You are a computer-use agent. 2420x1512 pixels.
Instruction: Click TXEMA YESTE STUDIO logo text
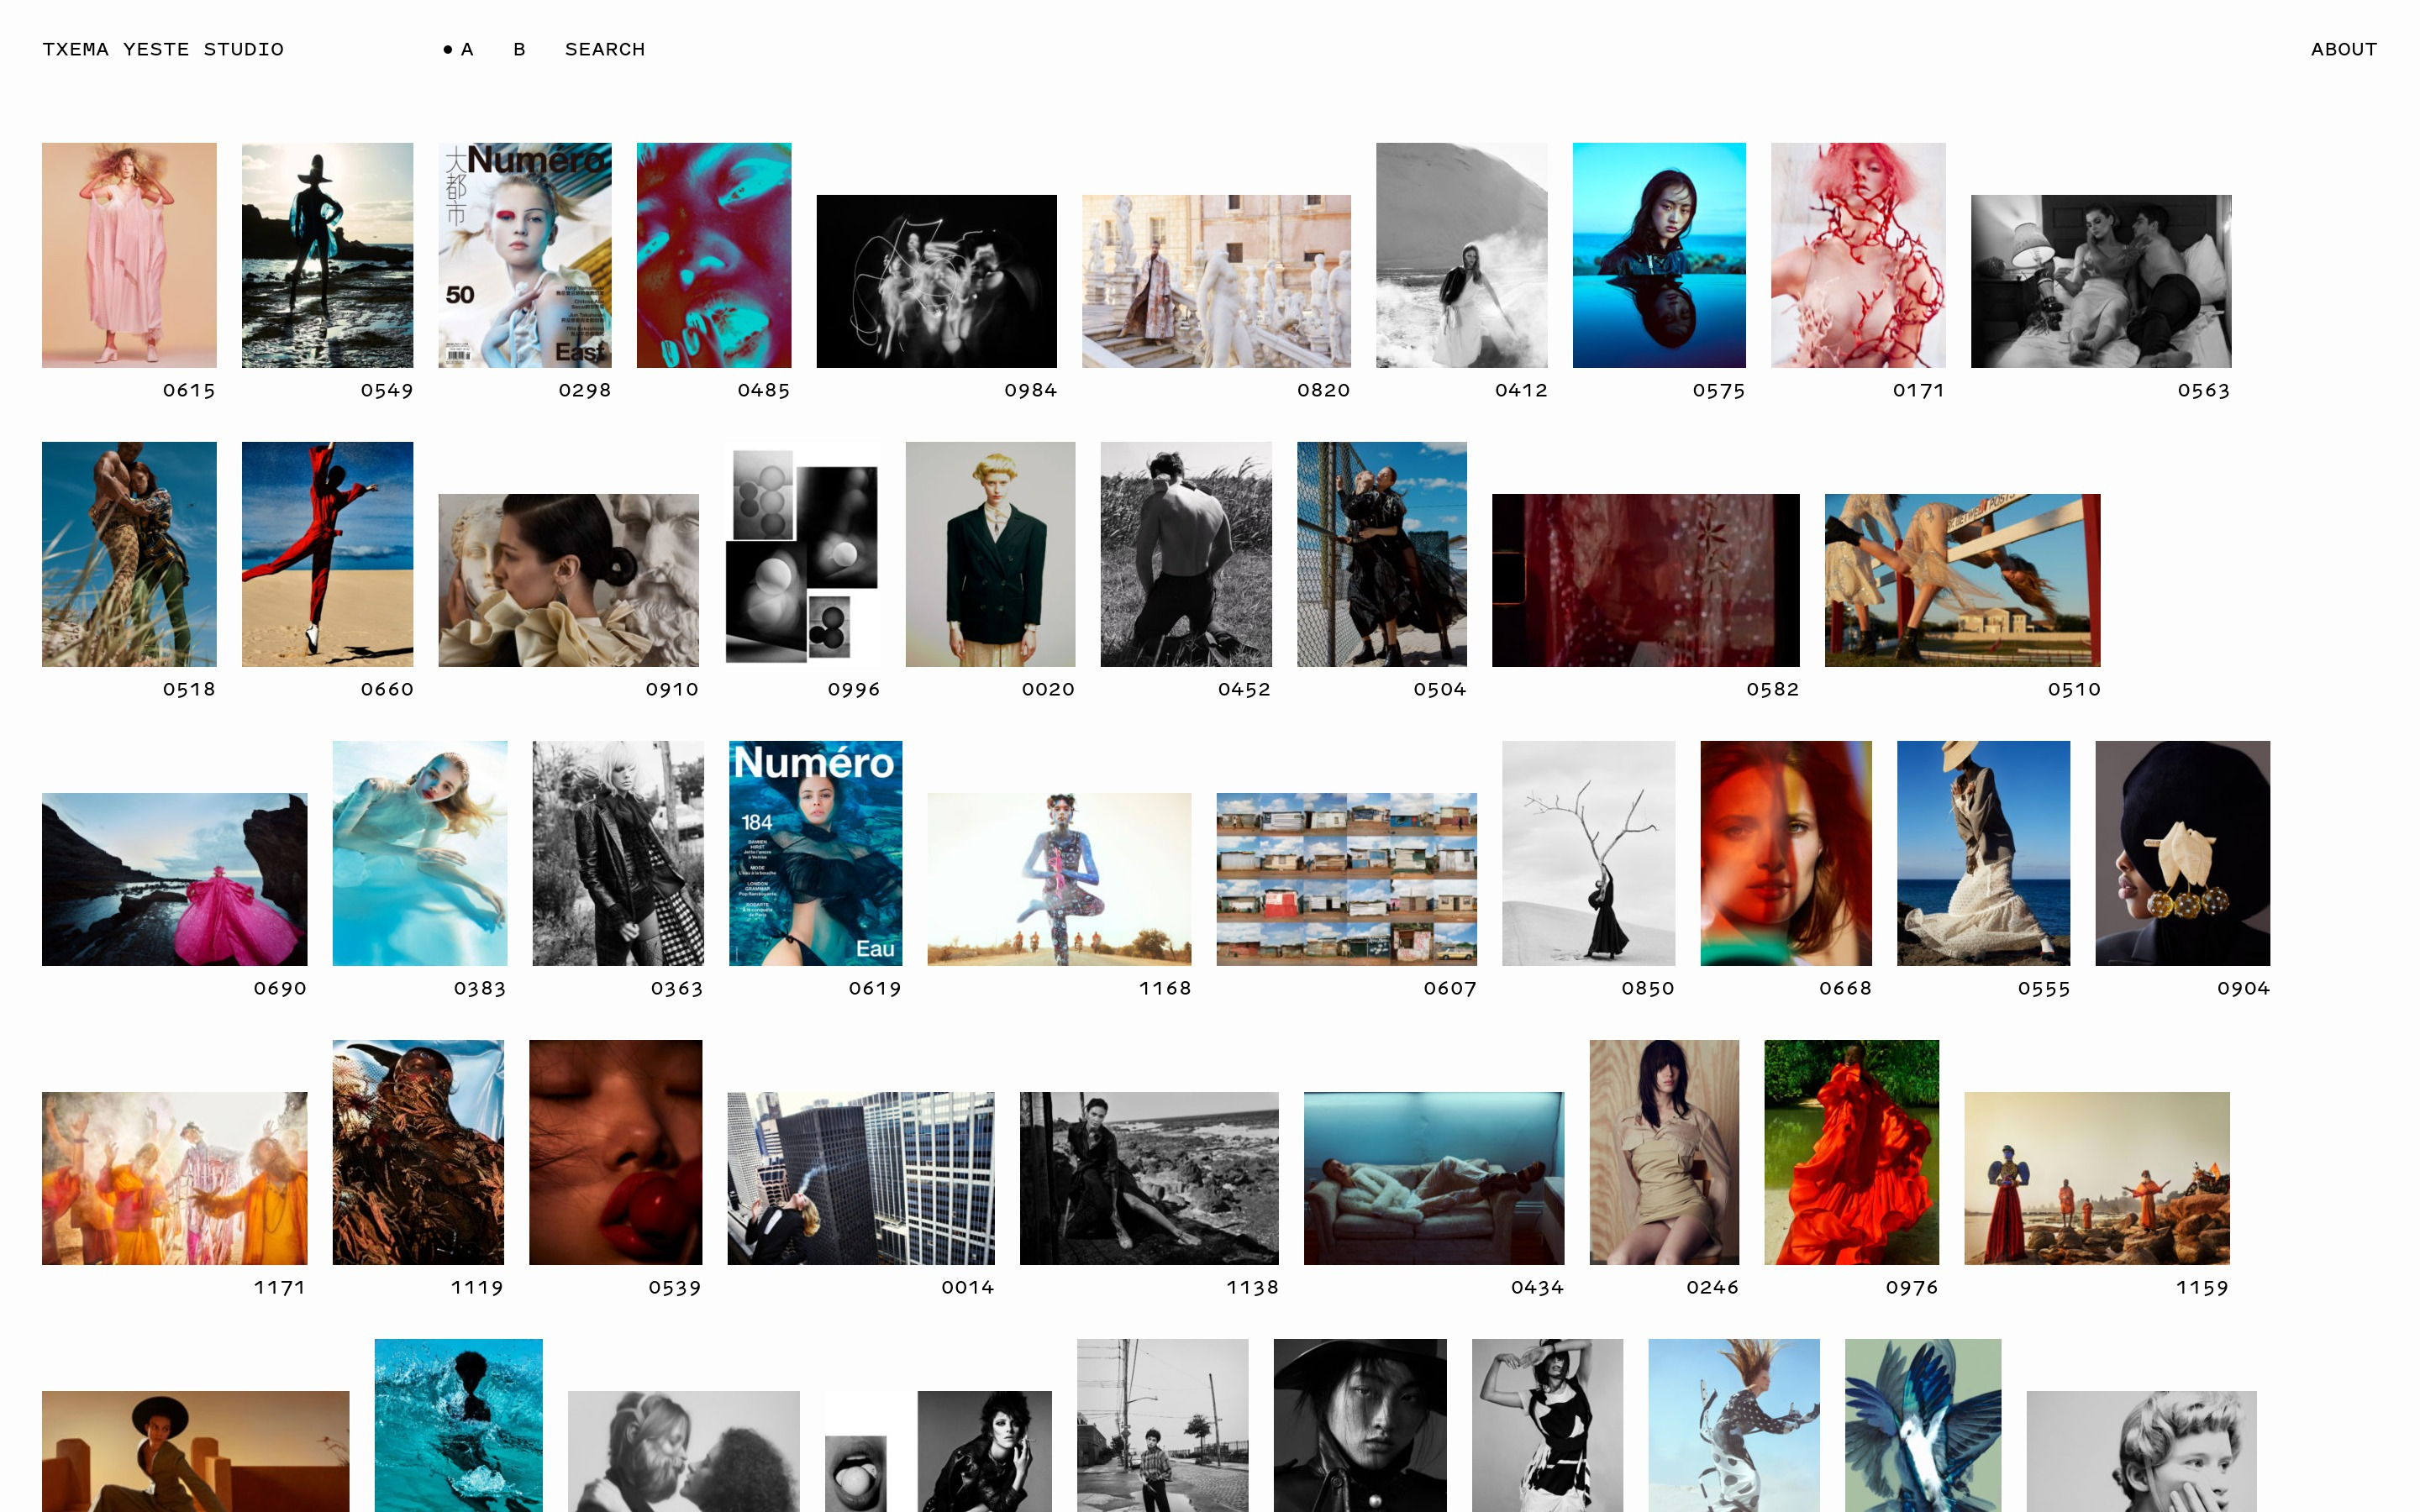click(x=163, y=49)
